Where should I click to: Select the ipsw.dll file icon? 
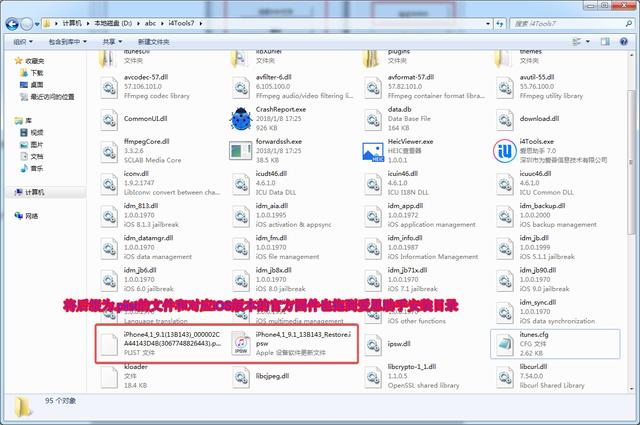click(373, 344)
